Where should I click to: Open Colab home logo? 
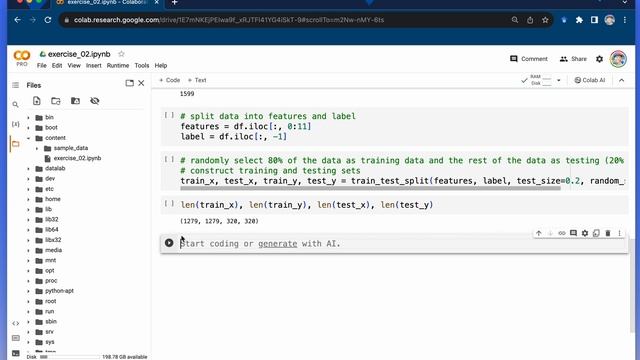pos(22,55)
